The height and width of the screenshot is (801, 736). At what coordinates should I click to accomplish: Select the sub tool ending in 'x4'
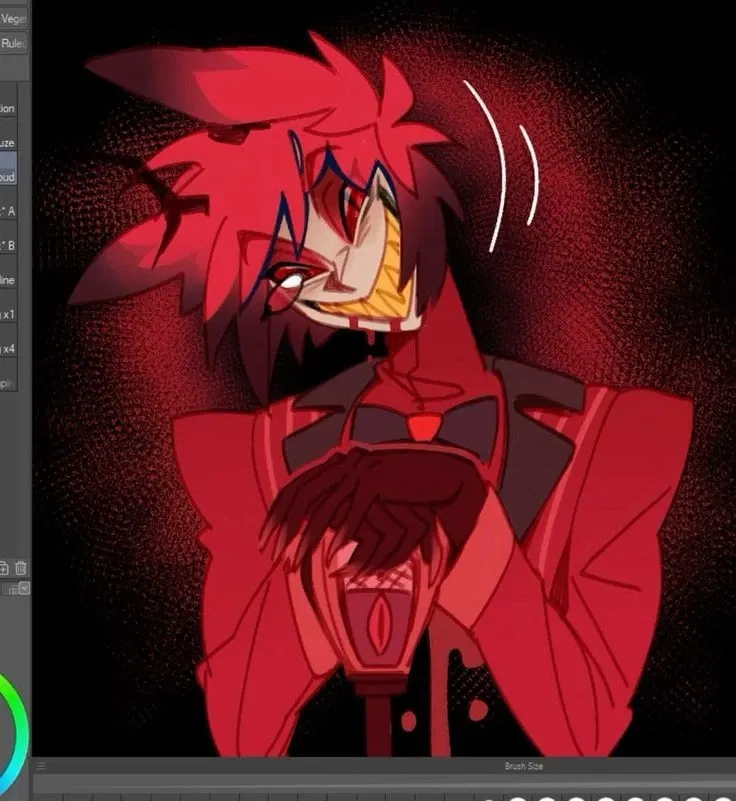(8, 341)
